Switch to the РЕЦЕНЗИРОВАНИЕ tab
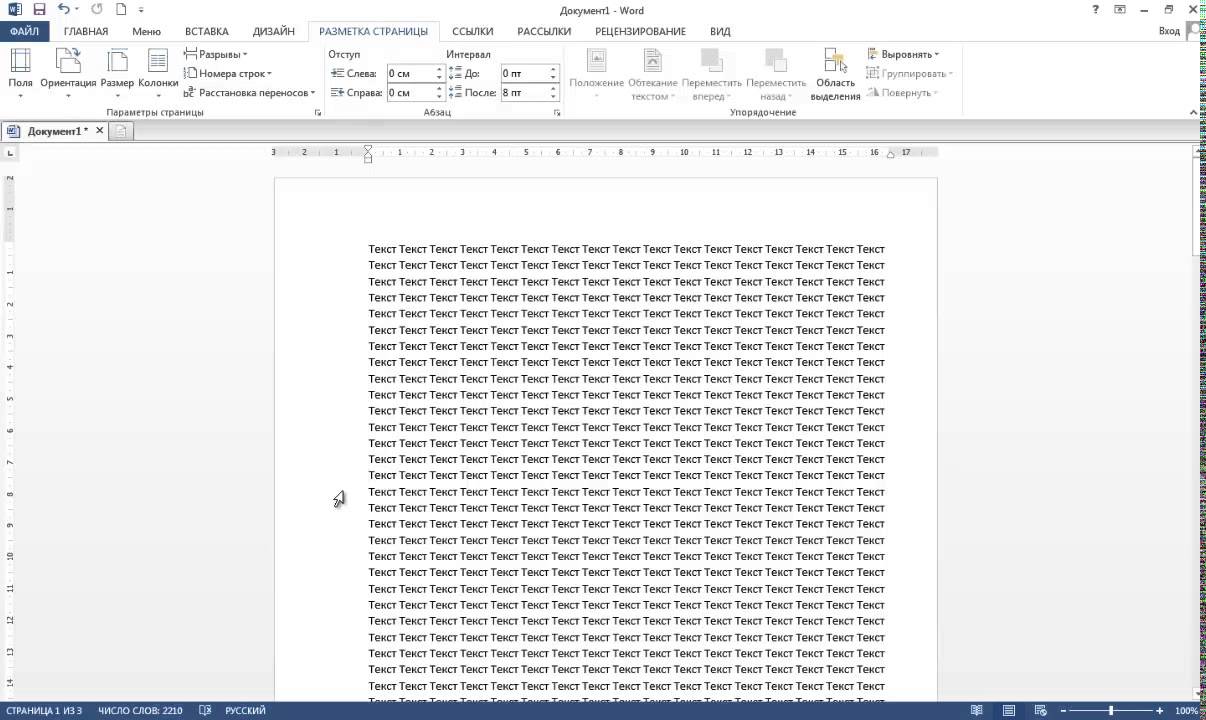1206x720 pixels. (640, 31)
